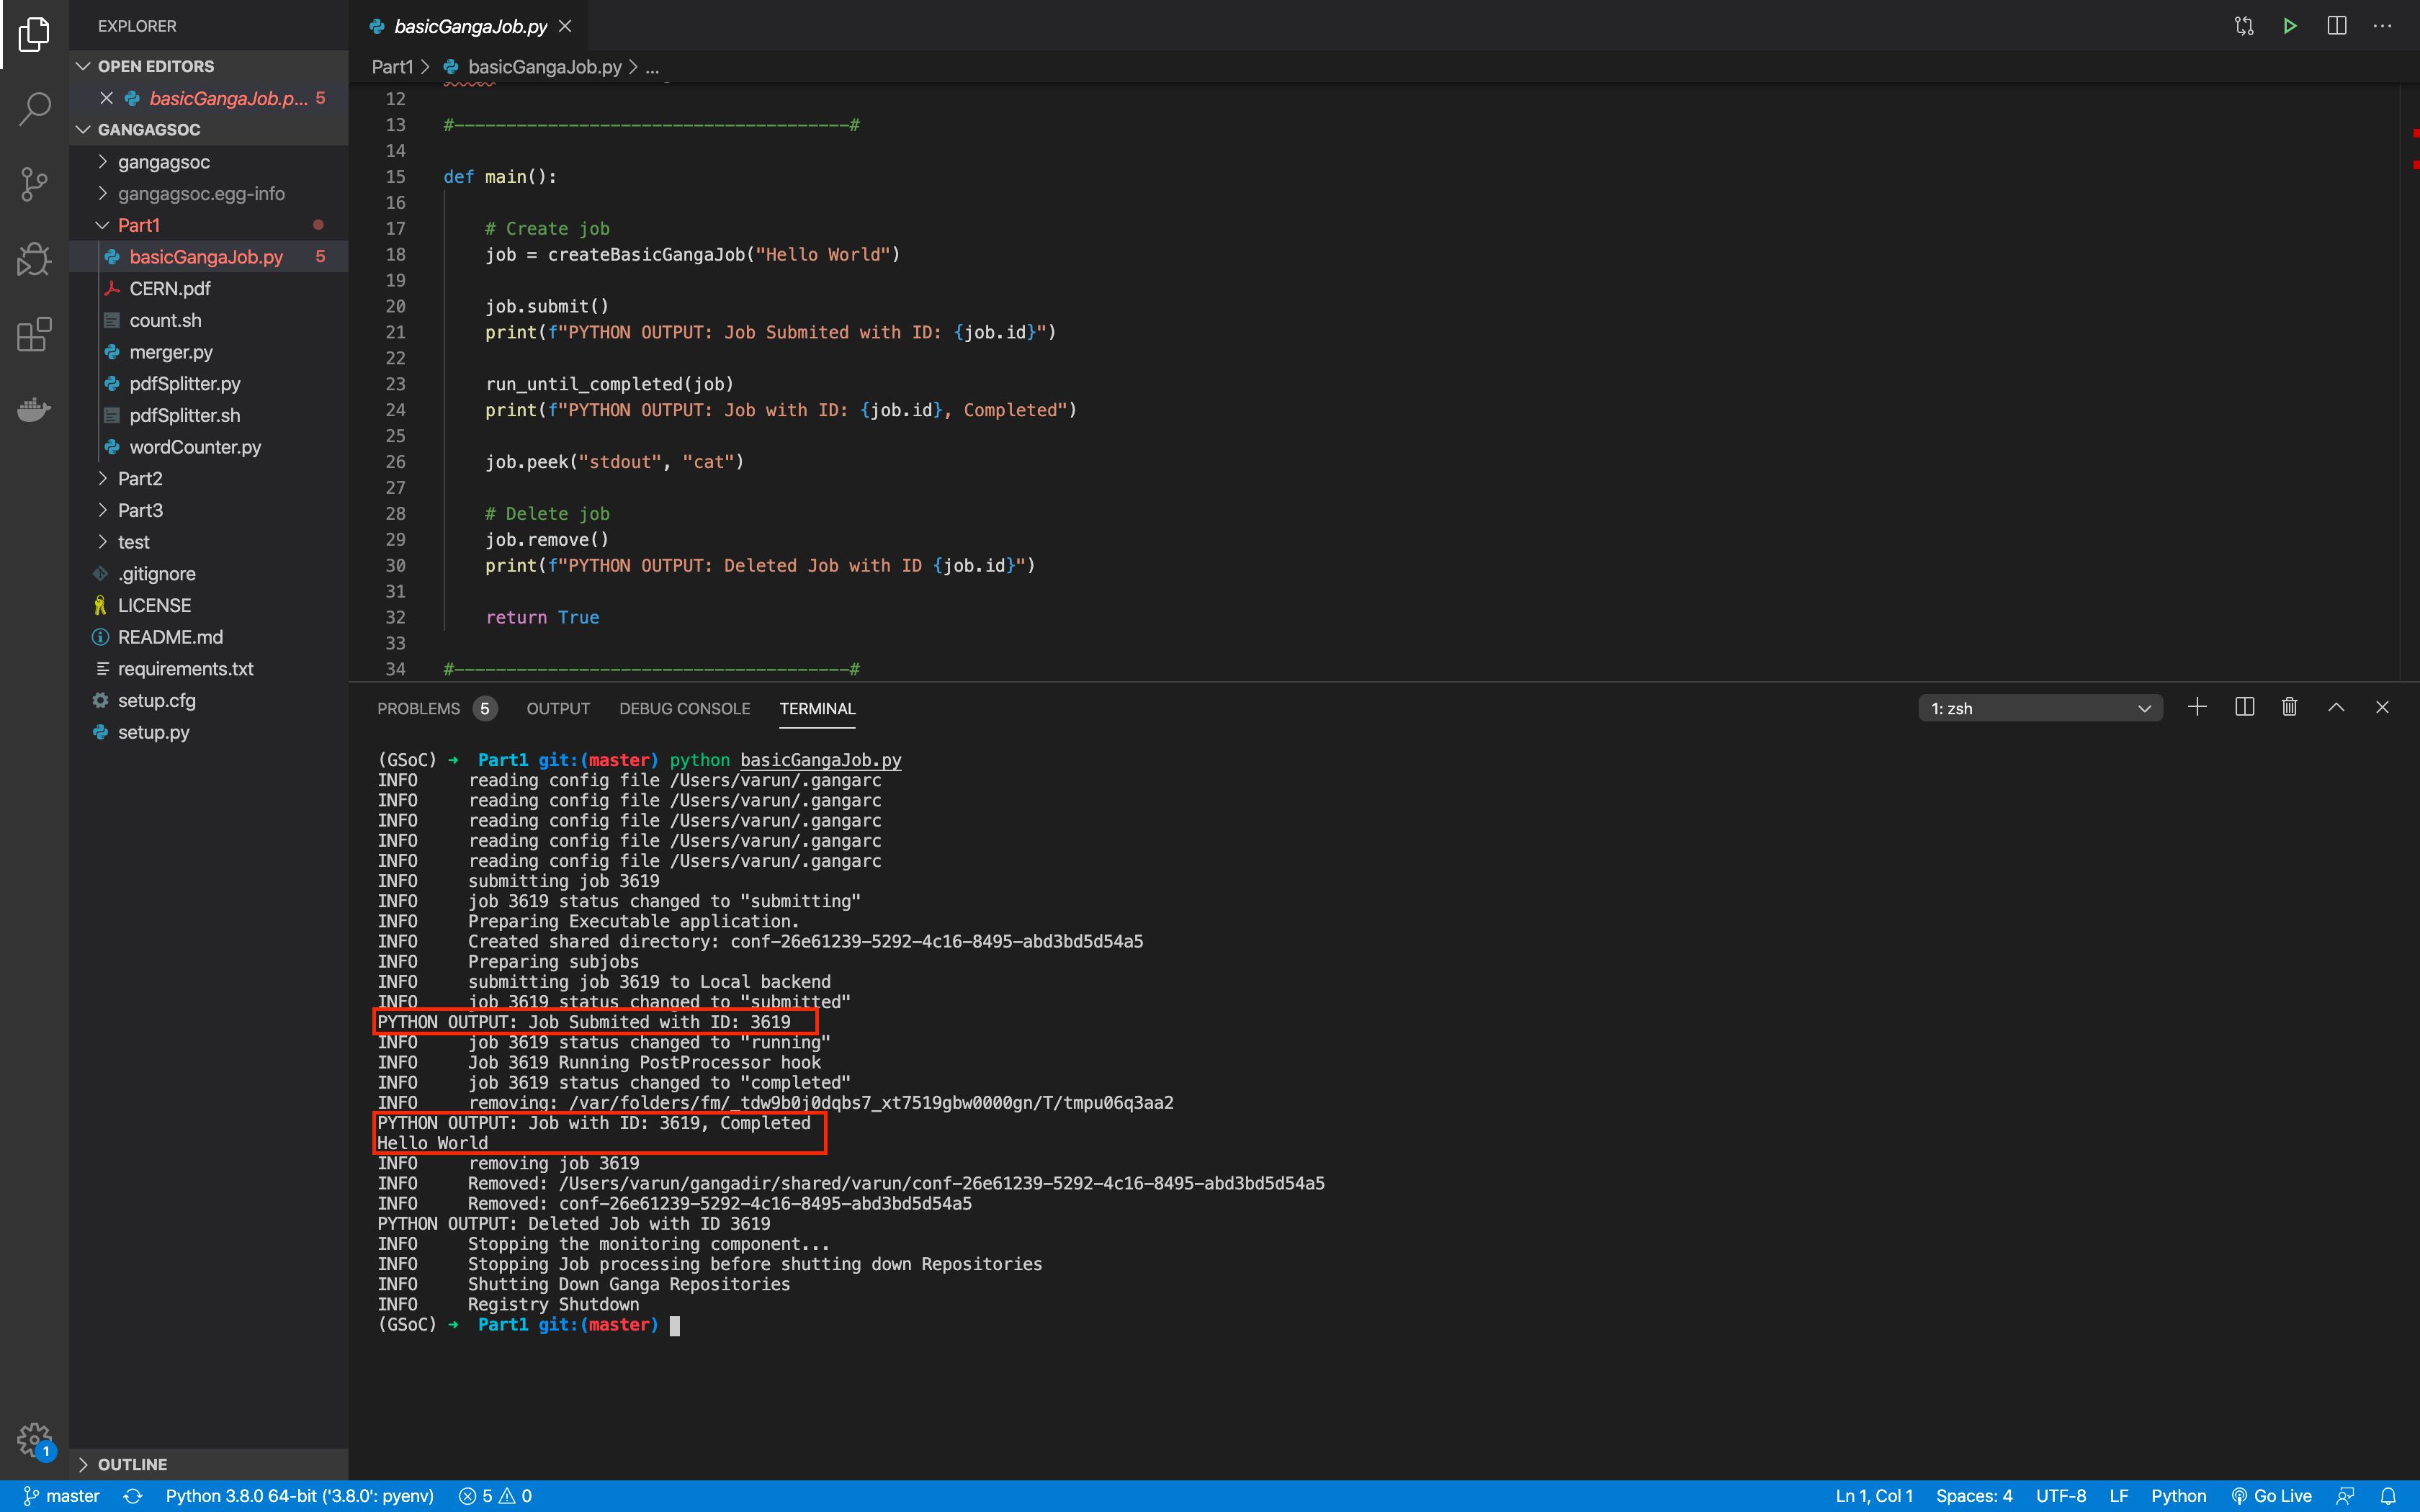
Task: Switch to the PROBLEMS tab
Action: click(x=437, y=708)
